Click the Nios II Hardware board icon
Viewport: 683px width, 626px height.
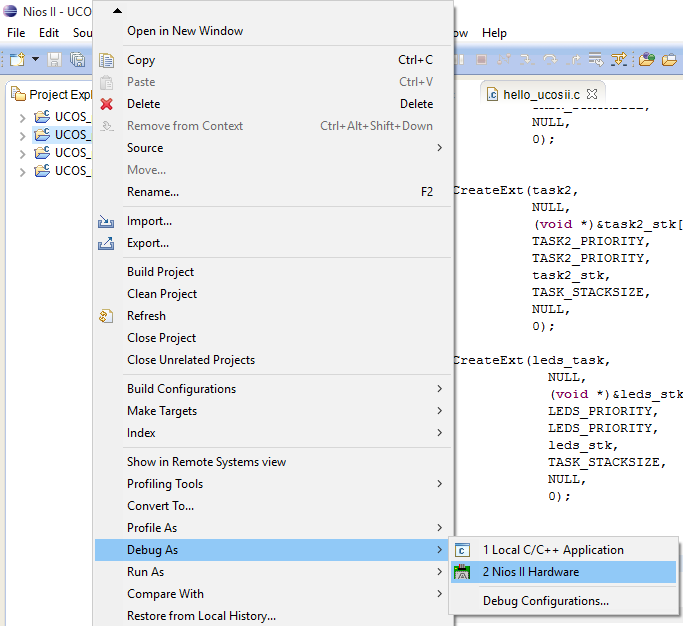click(x=462, y=572)
